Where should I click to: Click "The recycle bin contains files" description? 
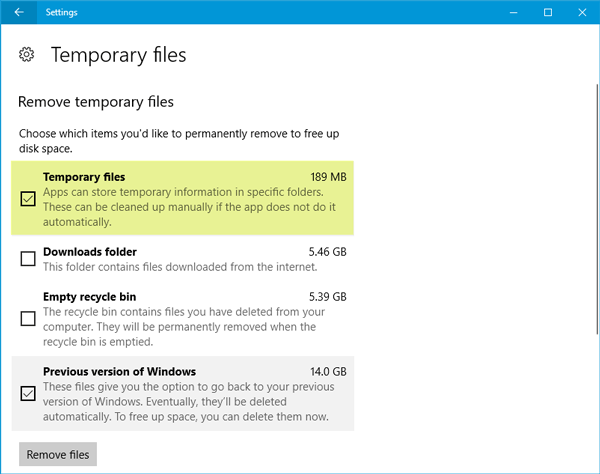[184, 327]
